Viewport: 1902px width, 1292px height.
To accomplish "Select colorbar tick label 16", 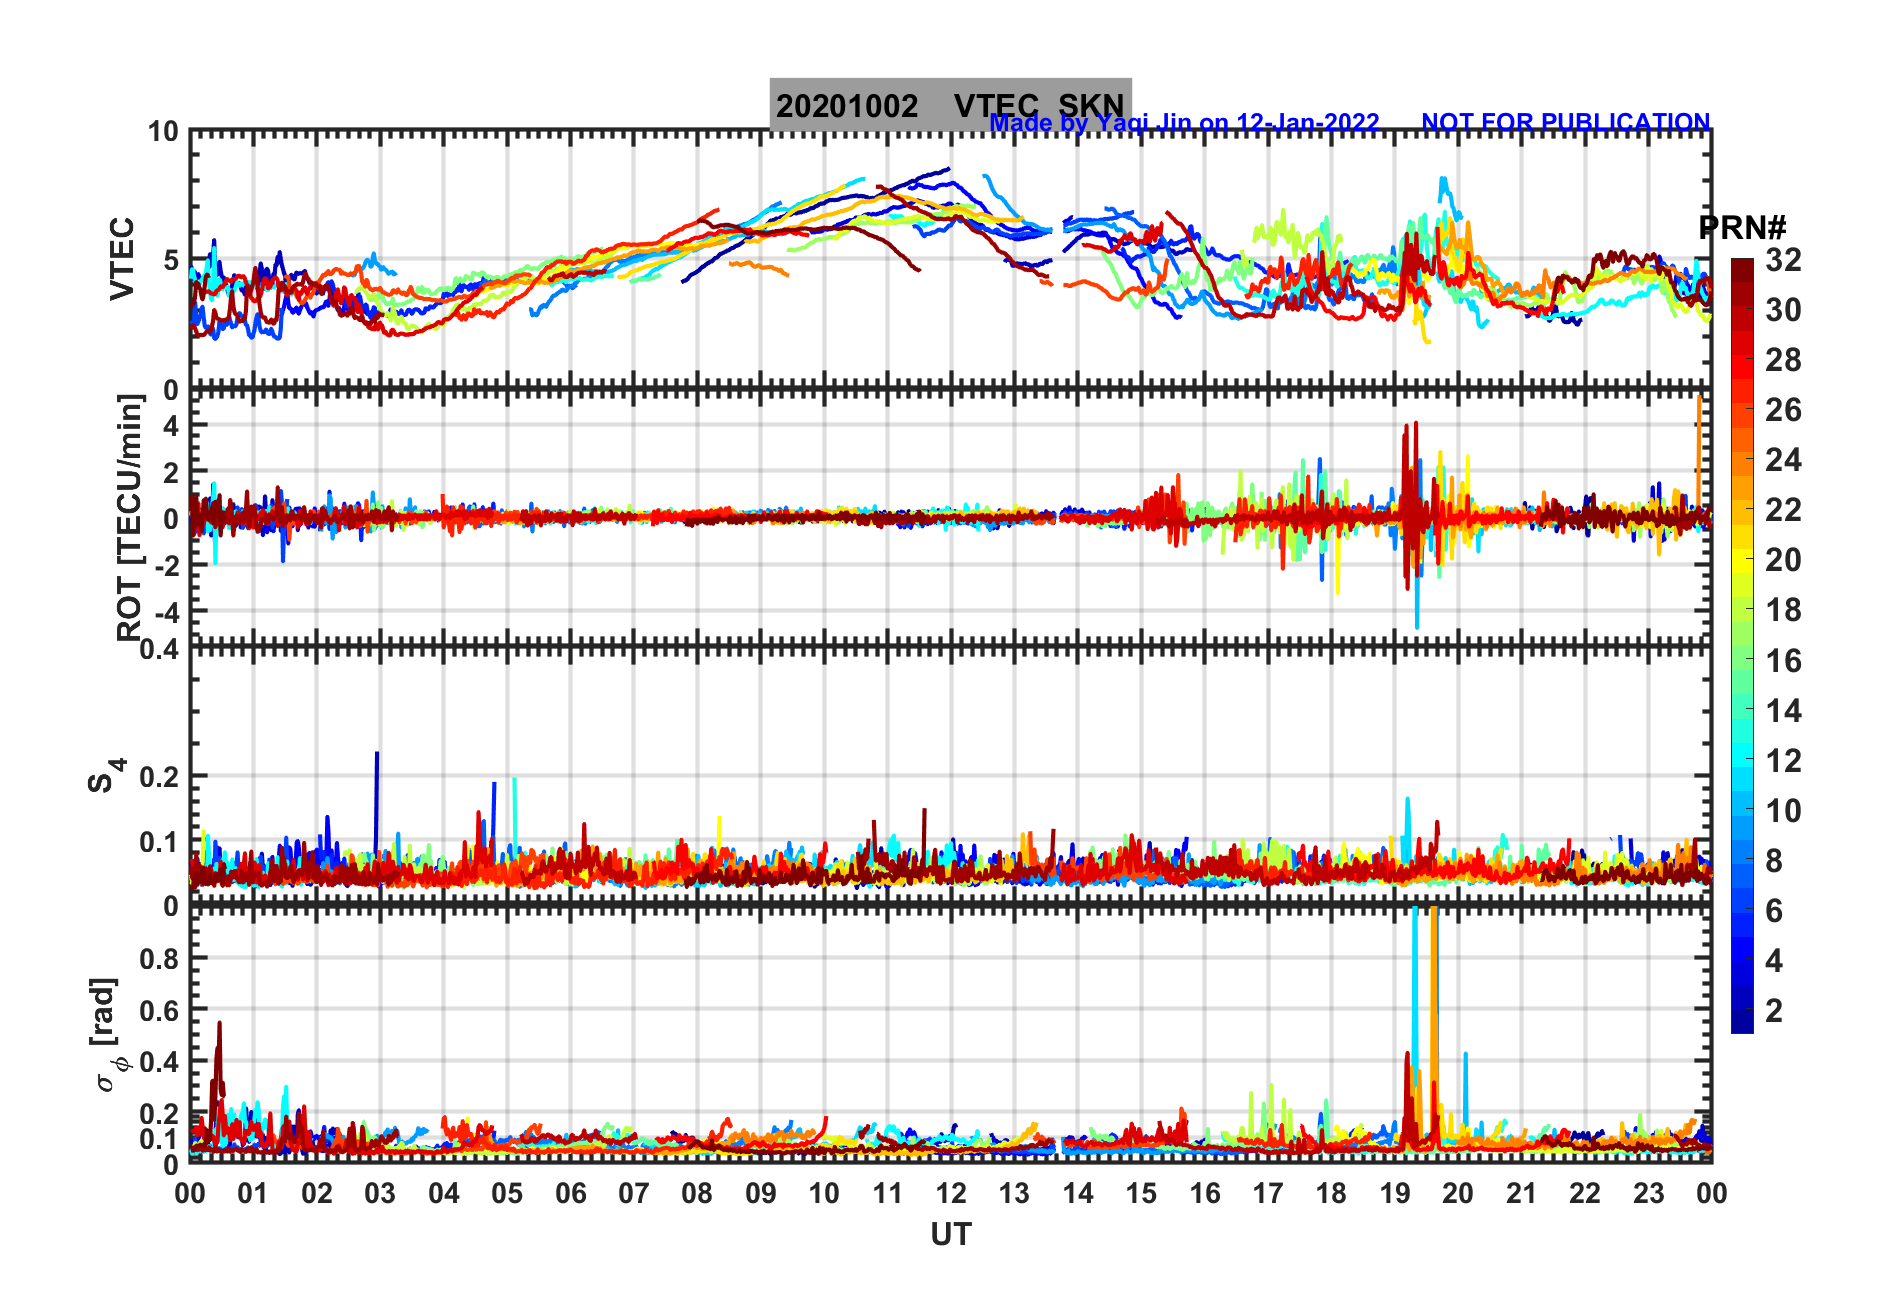I will [1783, 661].
